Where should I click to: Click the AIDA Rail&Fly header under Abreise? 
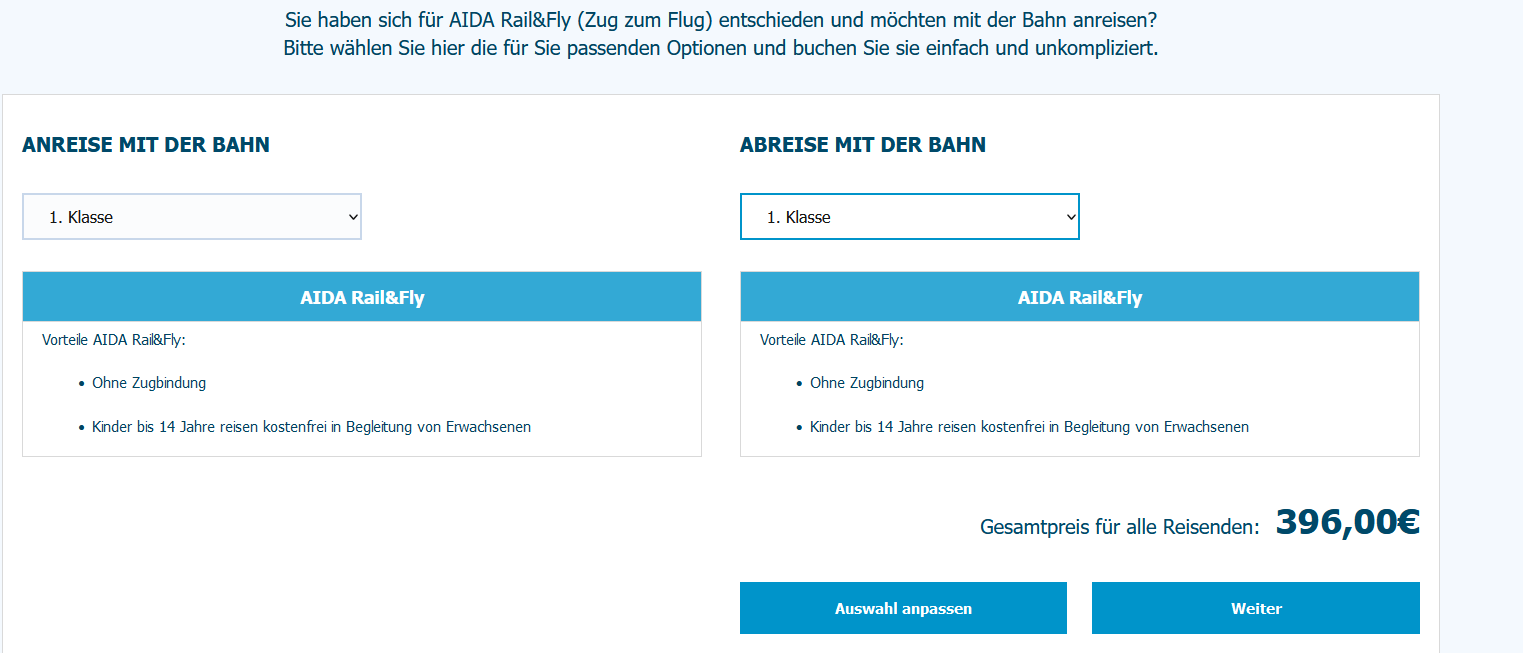[x=1079, y=297]
